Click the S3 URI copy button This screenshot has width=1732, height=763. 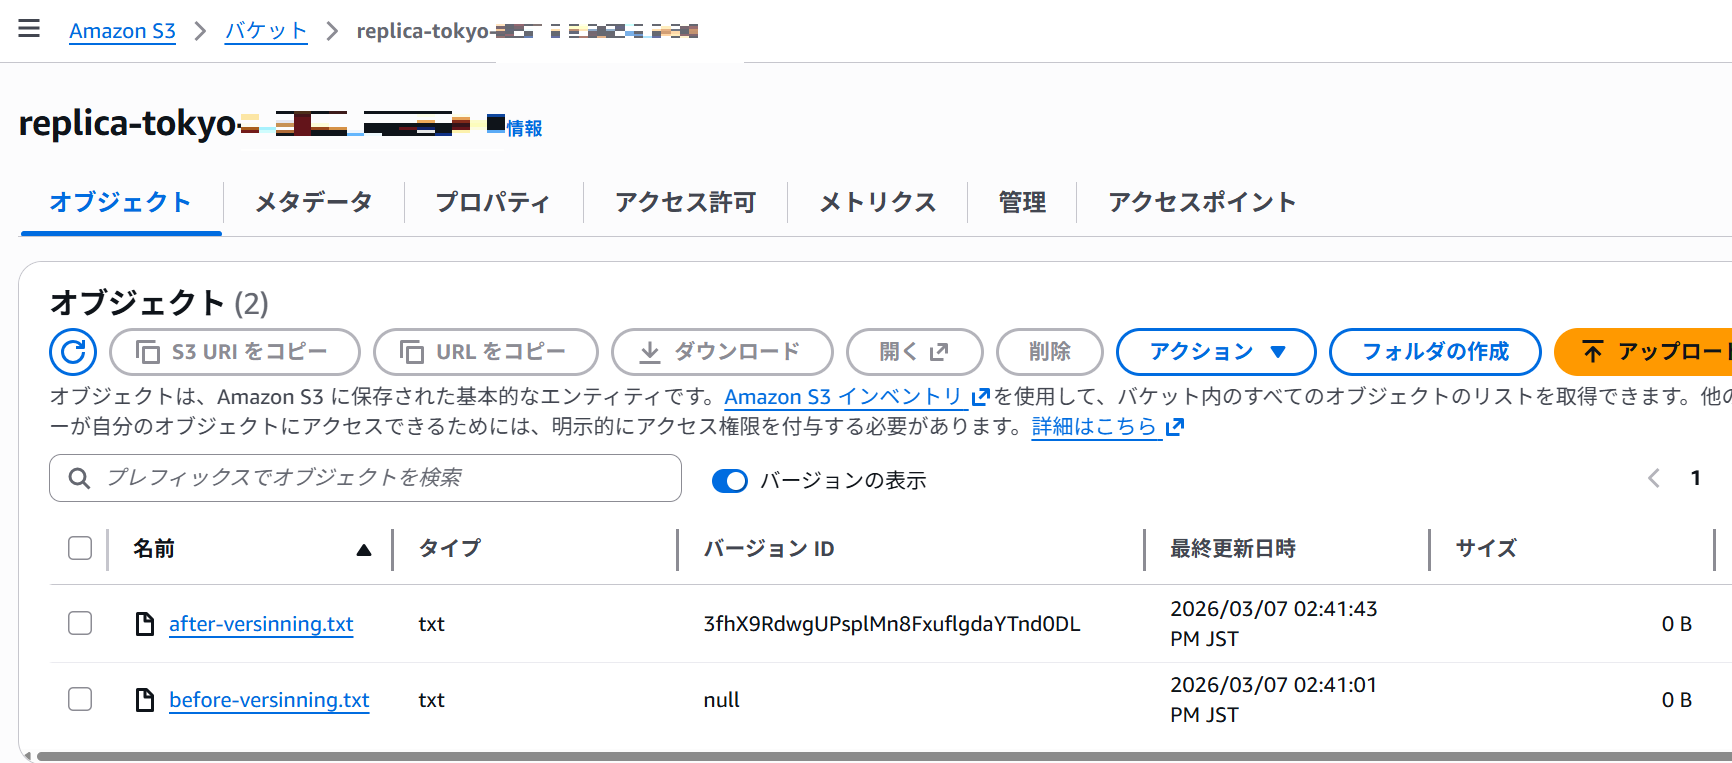235,352
